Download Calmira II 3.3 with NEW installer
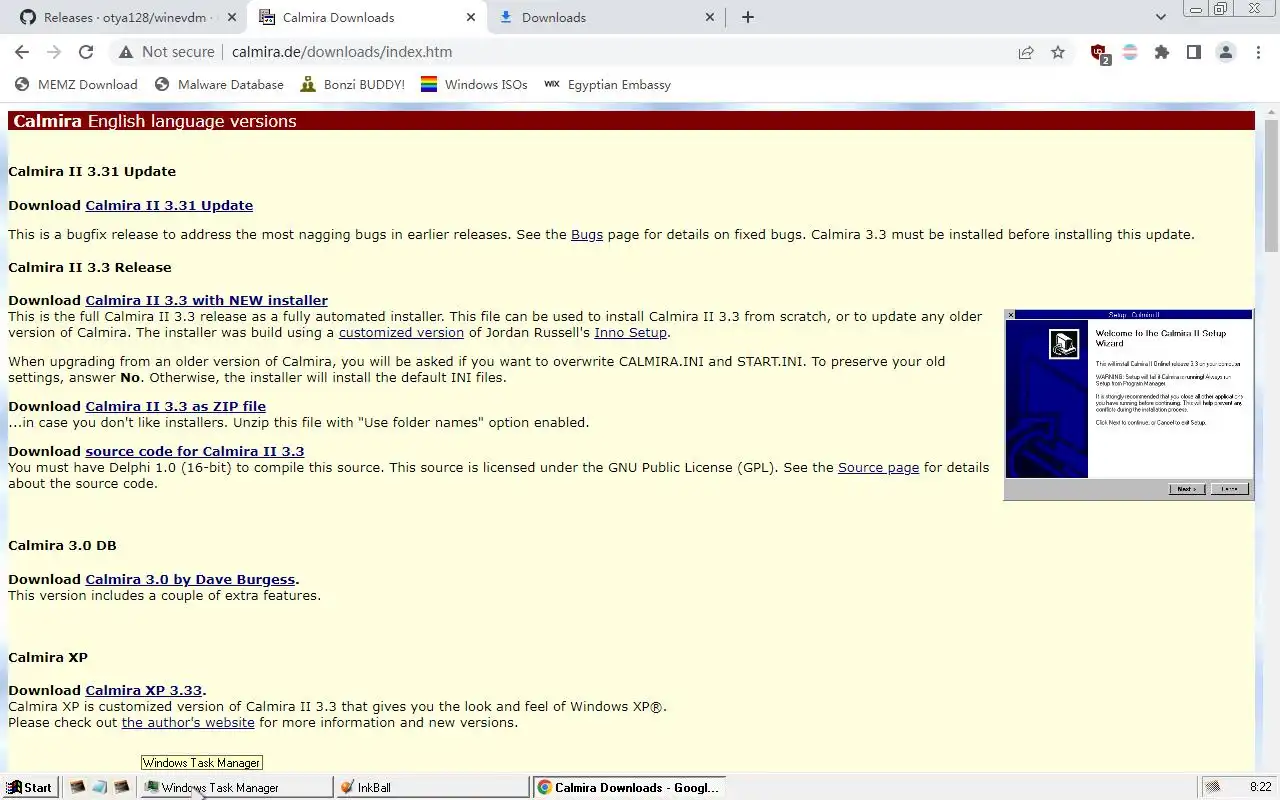The width and height of the screenshot is (1280, 800). (x=206, y=300)
